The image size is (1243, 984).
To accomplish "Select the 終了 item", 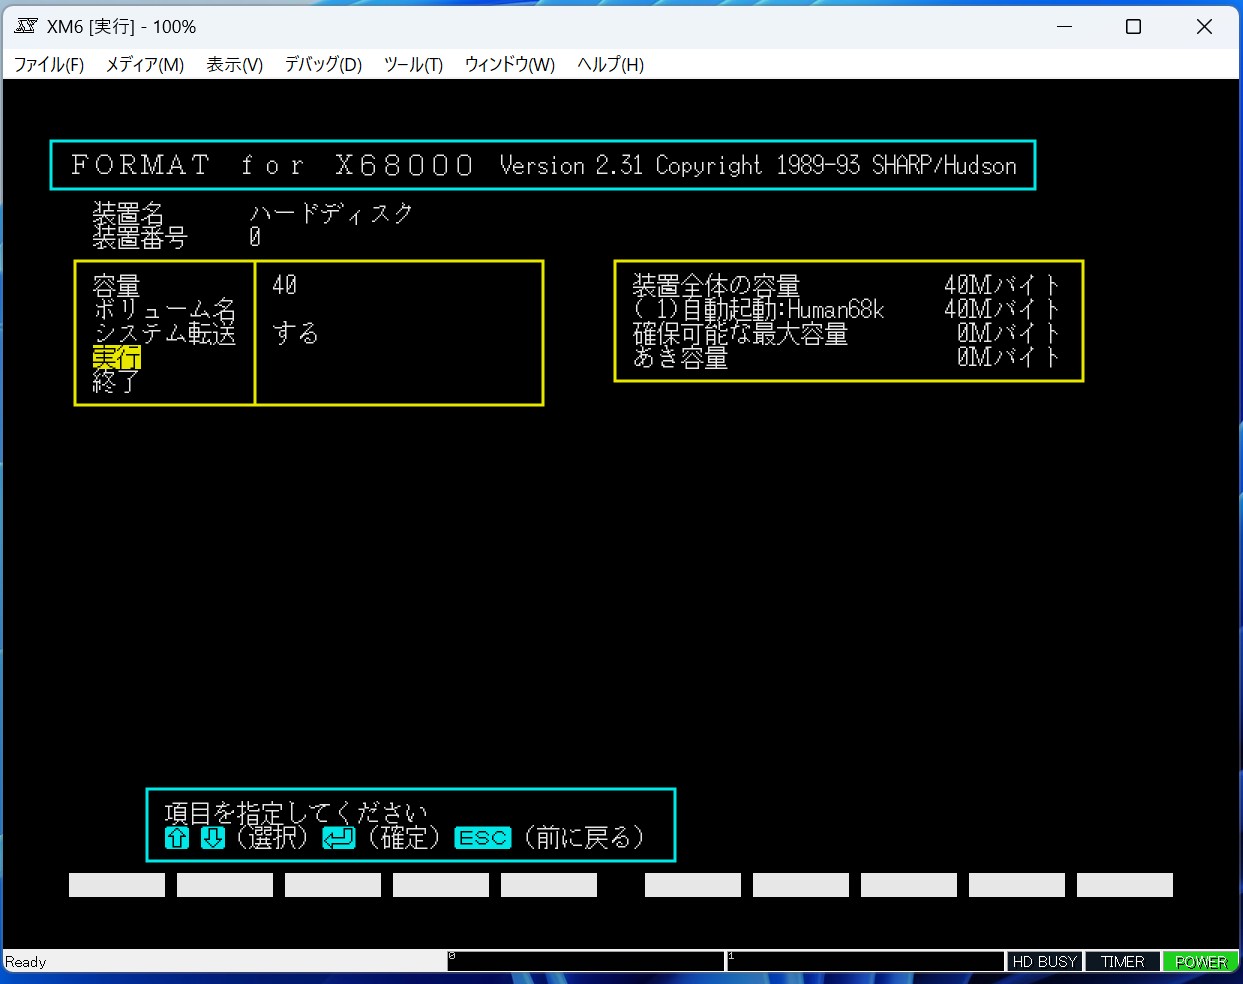I will pos(115,381).
